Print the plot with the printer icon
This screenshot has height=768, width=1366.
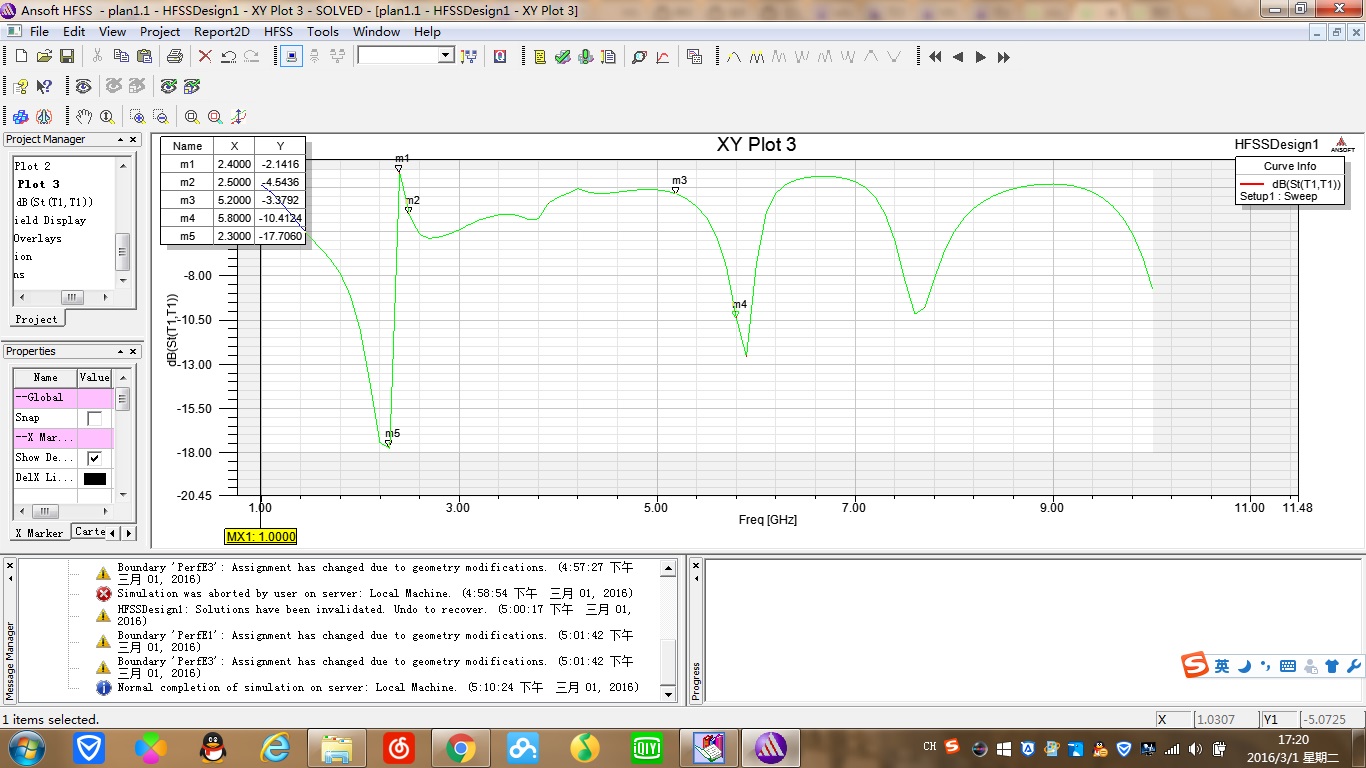(175, 56)
